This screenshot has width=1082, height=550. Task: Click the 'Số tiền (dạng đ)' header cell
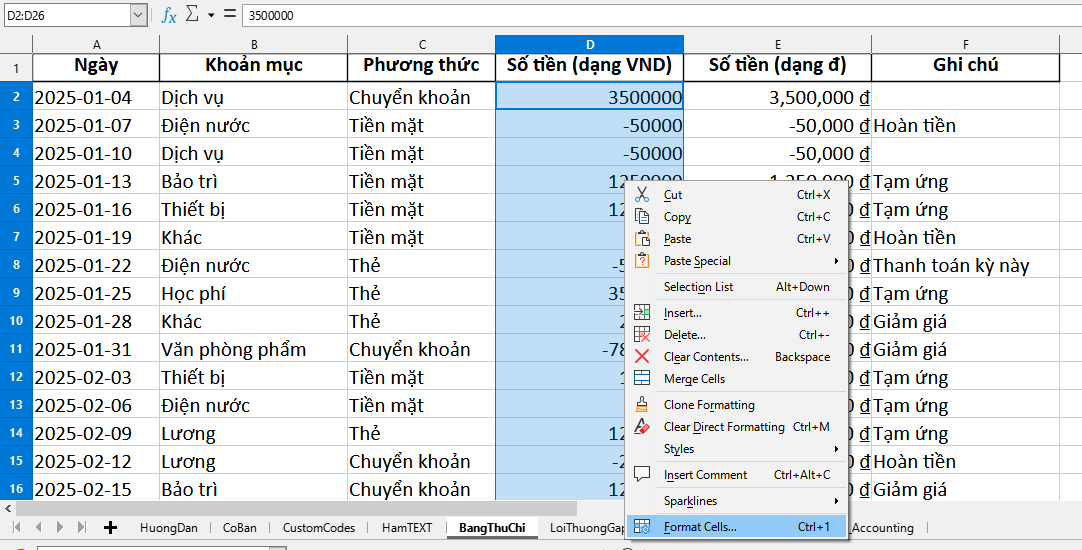point(778,68)
